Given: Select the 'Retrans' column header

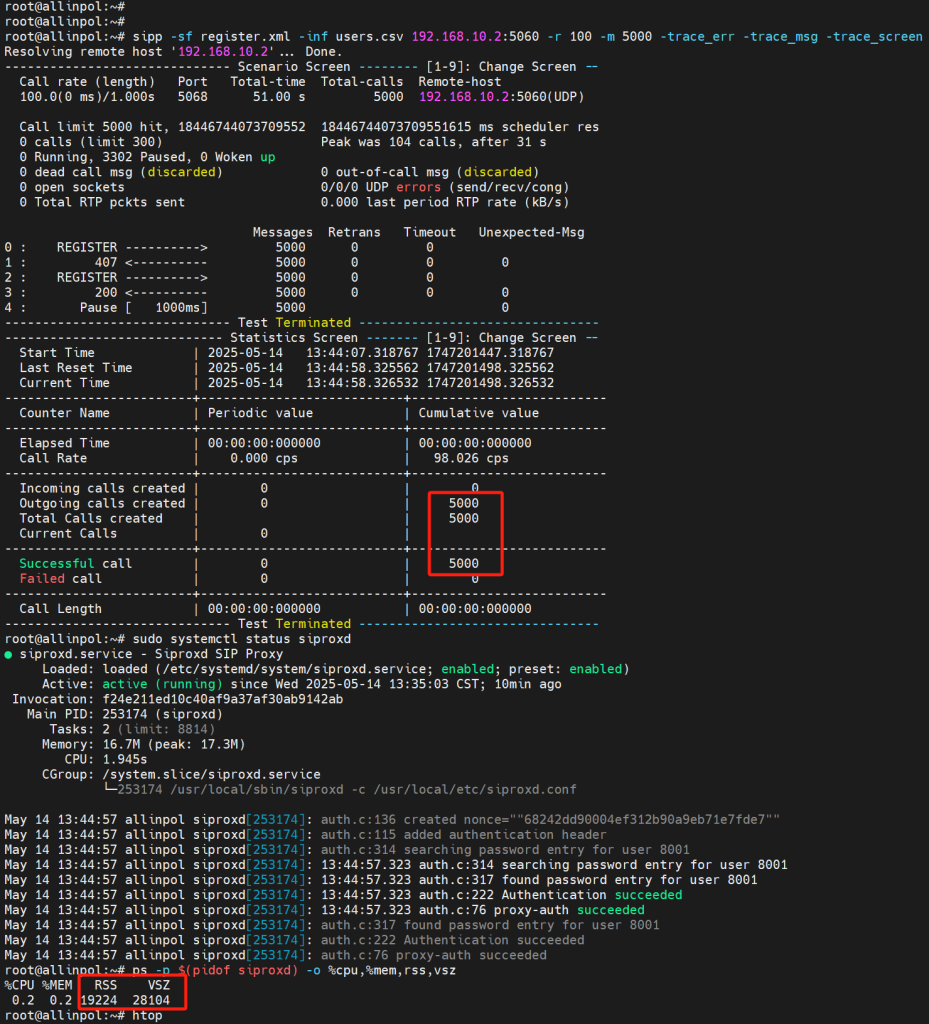Looking at the screenshot, I should pyautogui.click(x=354, y=232).
